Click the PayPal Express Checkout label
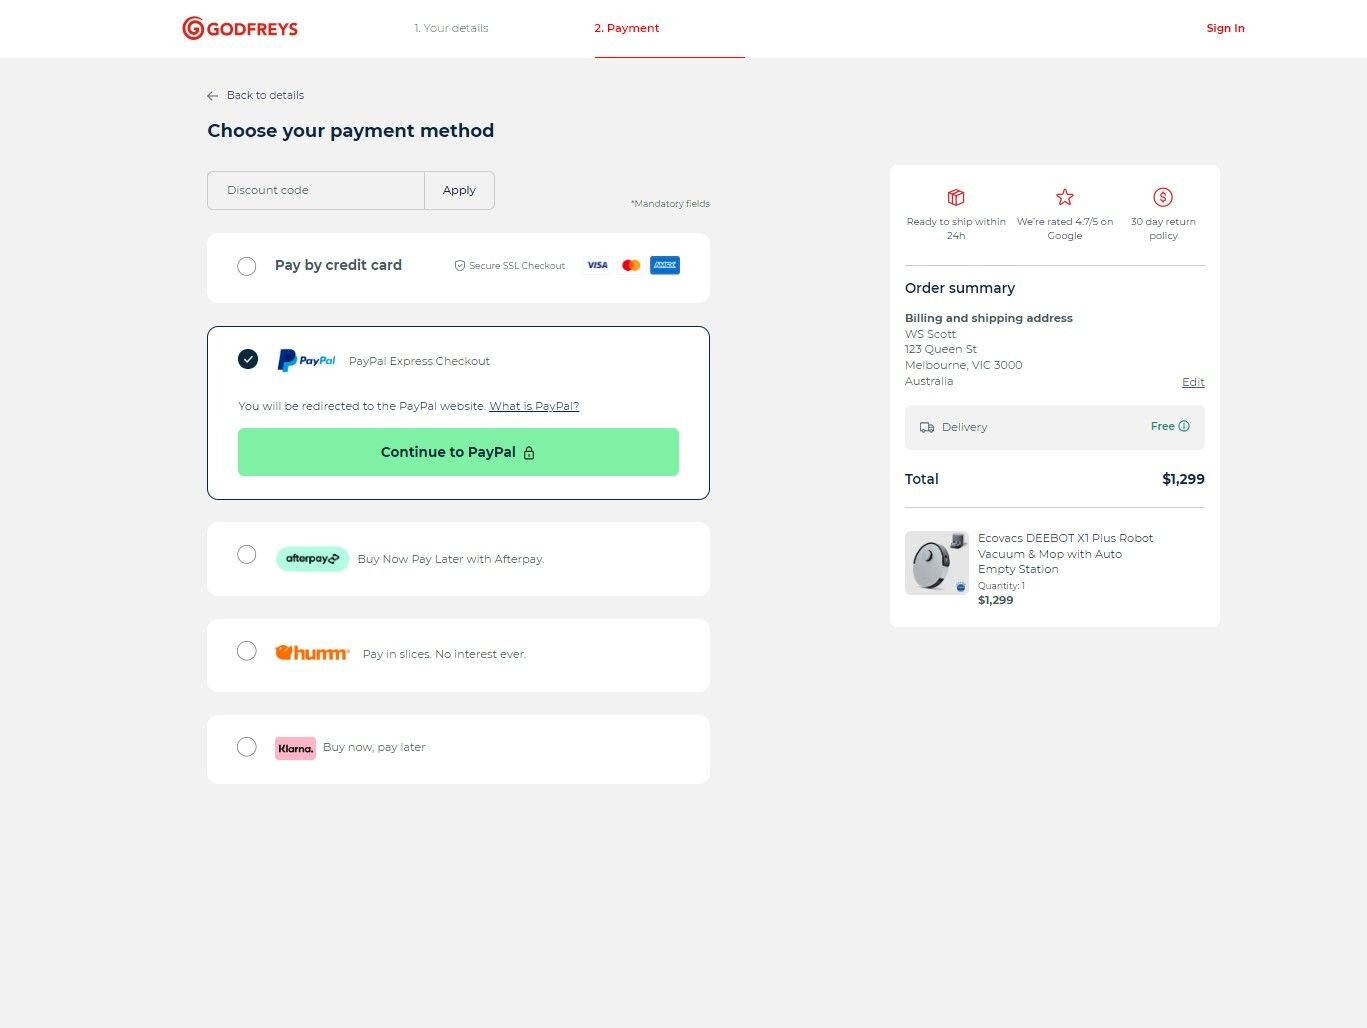The height and width of the screenshot is (1028, 1367). click(419, 361)
